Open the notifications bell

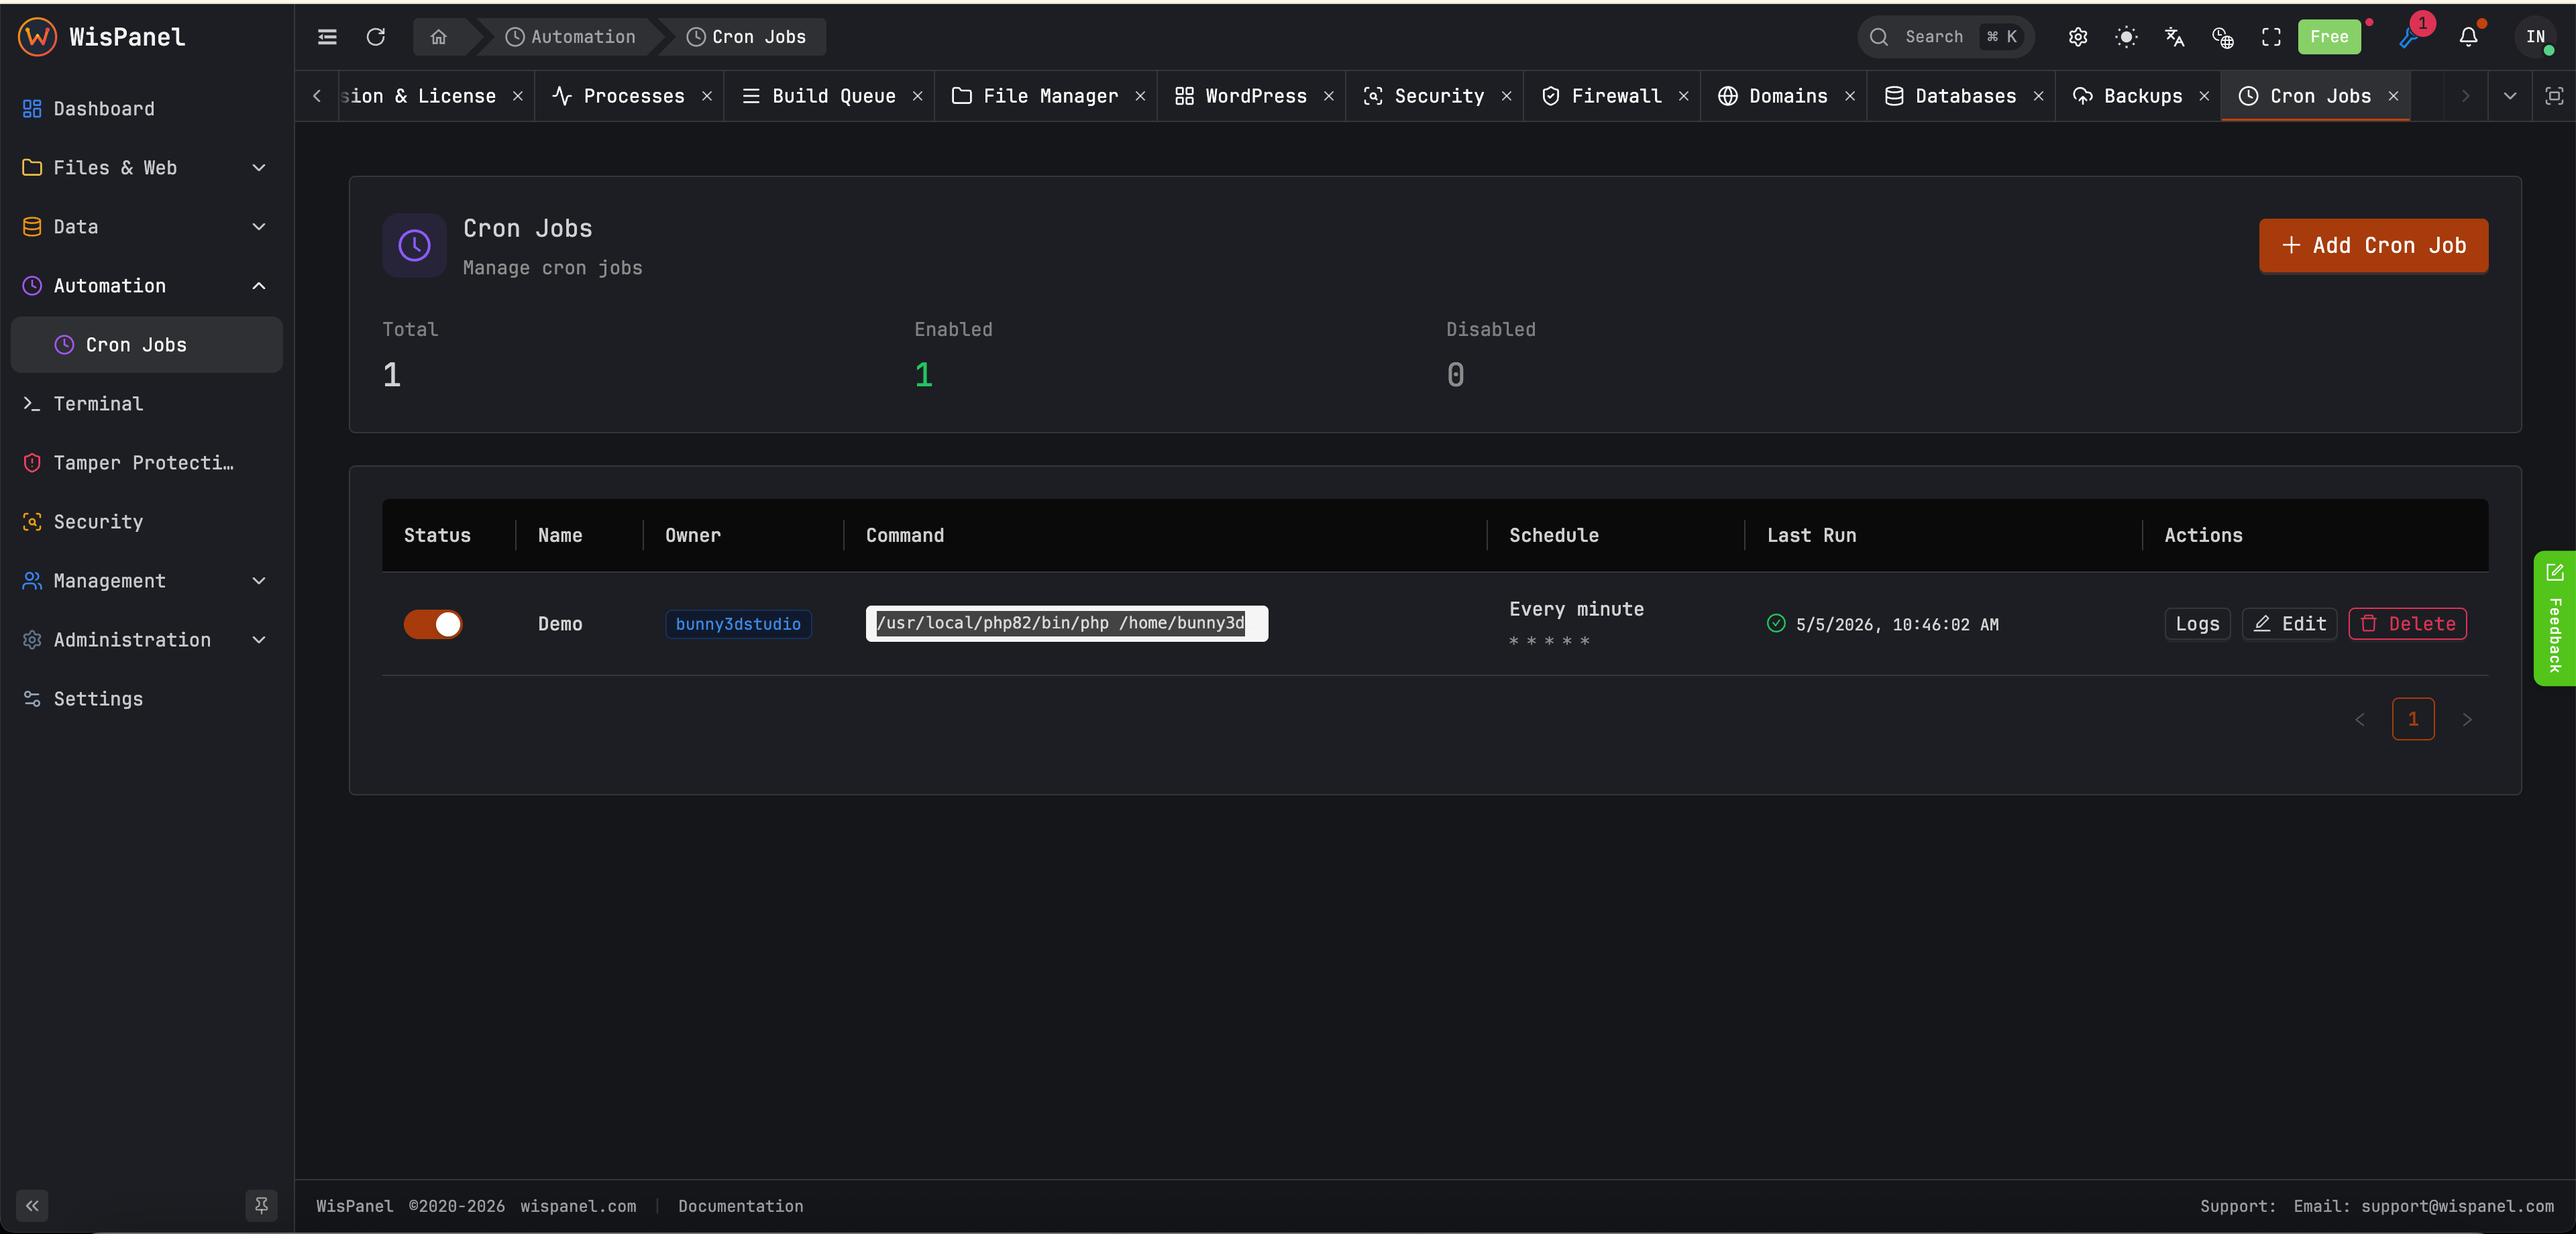coord(2468,37)
